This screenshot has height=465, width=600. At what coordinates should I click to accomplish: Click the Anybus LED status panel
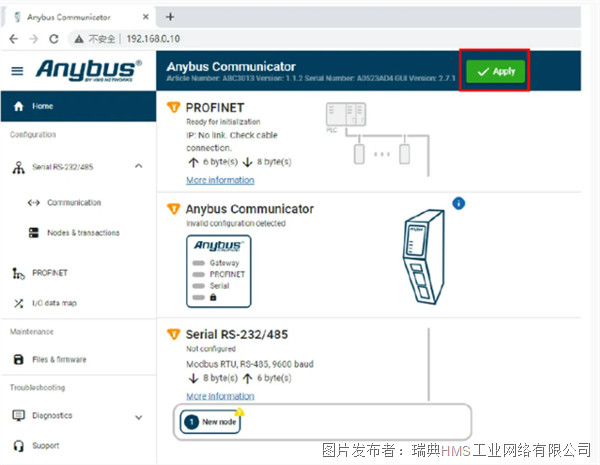[218, 271]
